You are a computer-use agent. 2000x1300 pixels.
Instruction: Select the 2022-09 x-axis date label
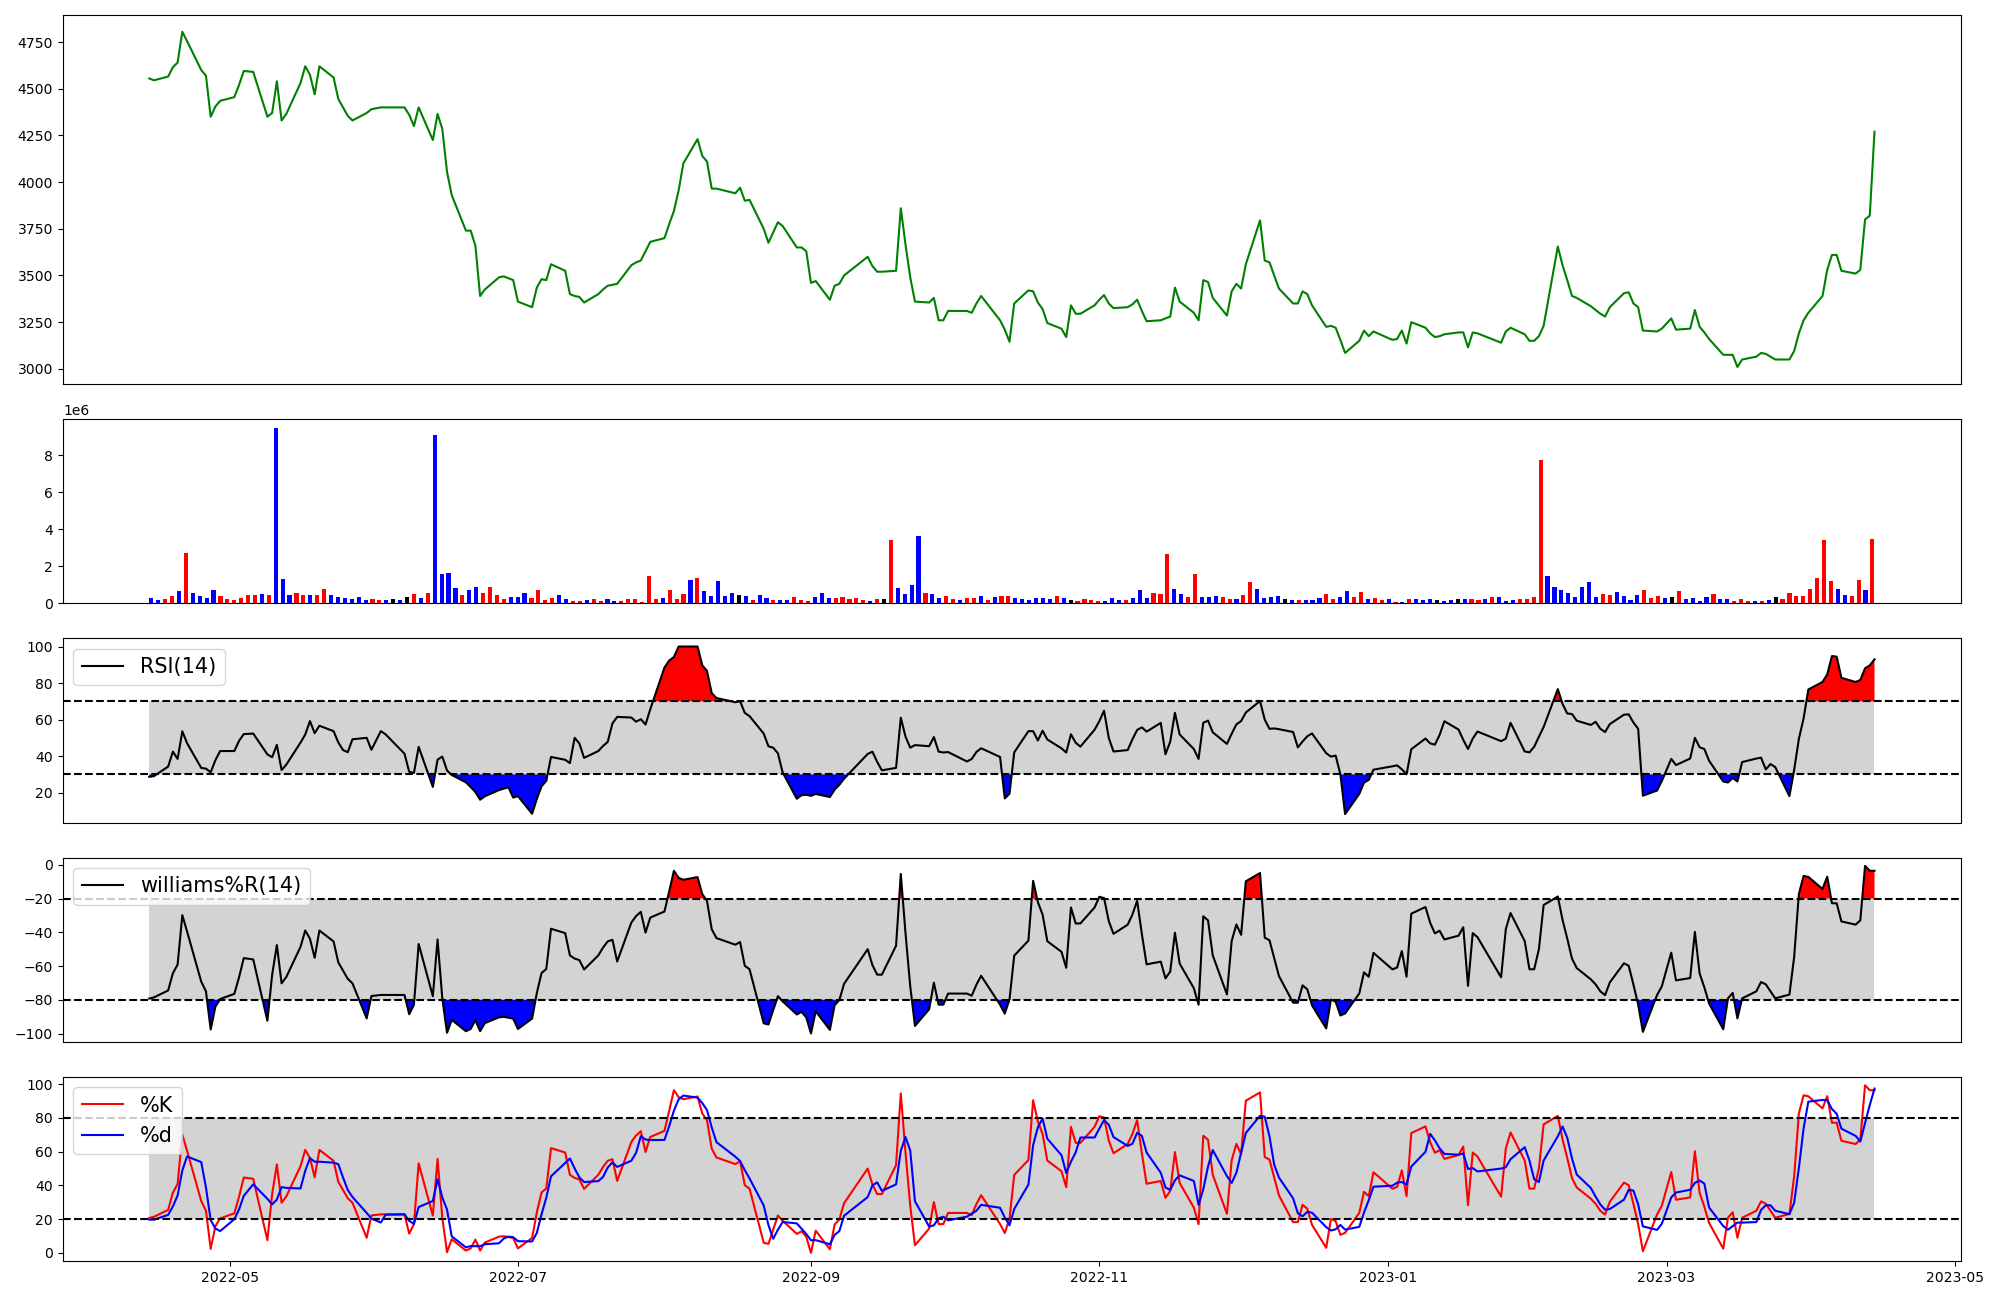pyautogui.click(x=810, y=1277)
